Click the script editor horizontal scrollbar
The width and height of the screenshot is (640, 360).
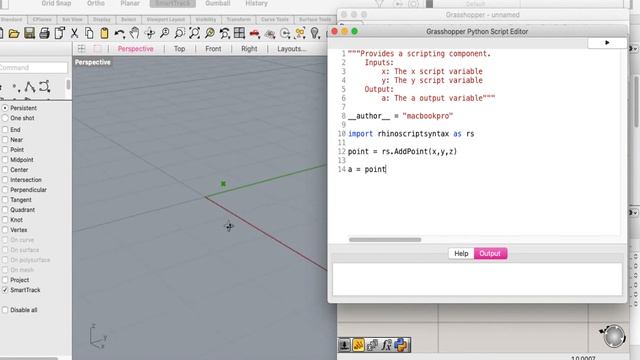385,240
